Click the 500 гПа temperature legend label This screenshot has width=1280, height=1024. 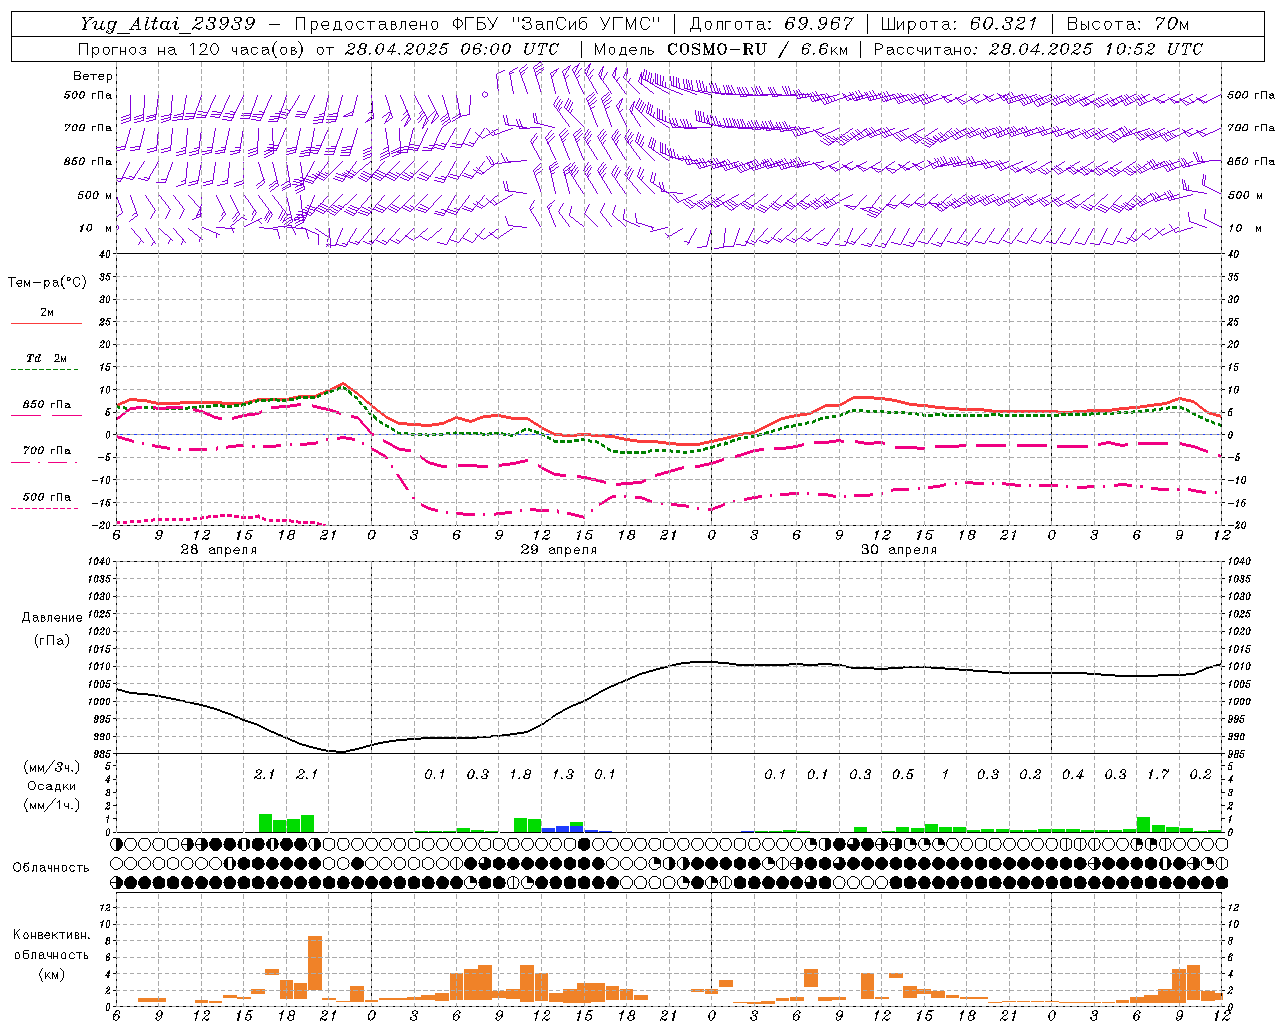click(47, 497)
